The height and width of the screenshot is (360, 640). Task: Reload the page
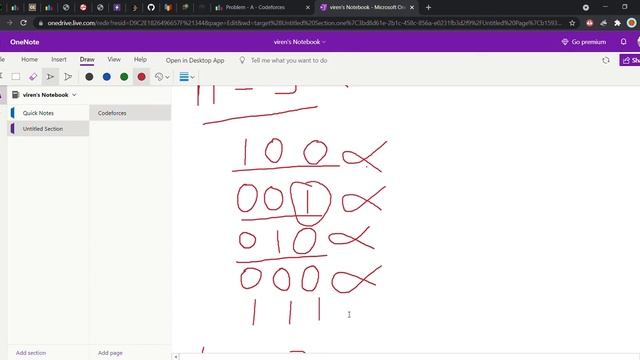tap(23, 23)
